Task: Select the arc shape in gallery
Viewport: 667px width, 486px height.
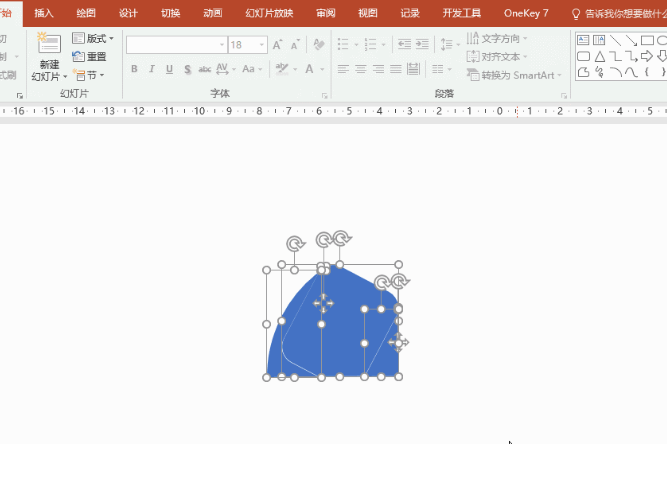Action: (615, 72)
